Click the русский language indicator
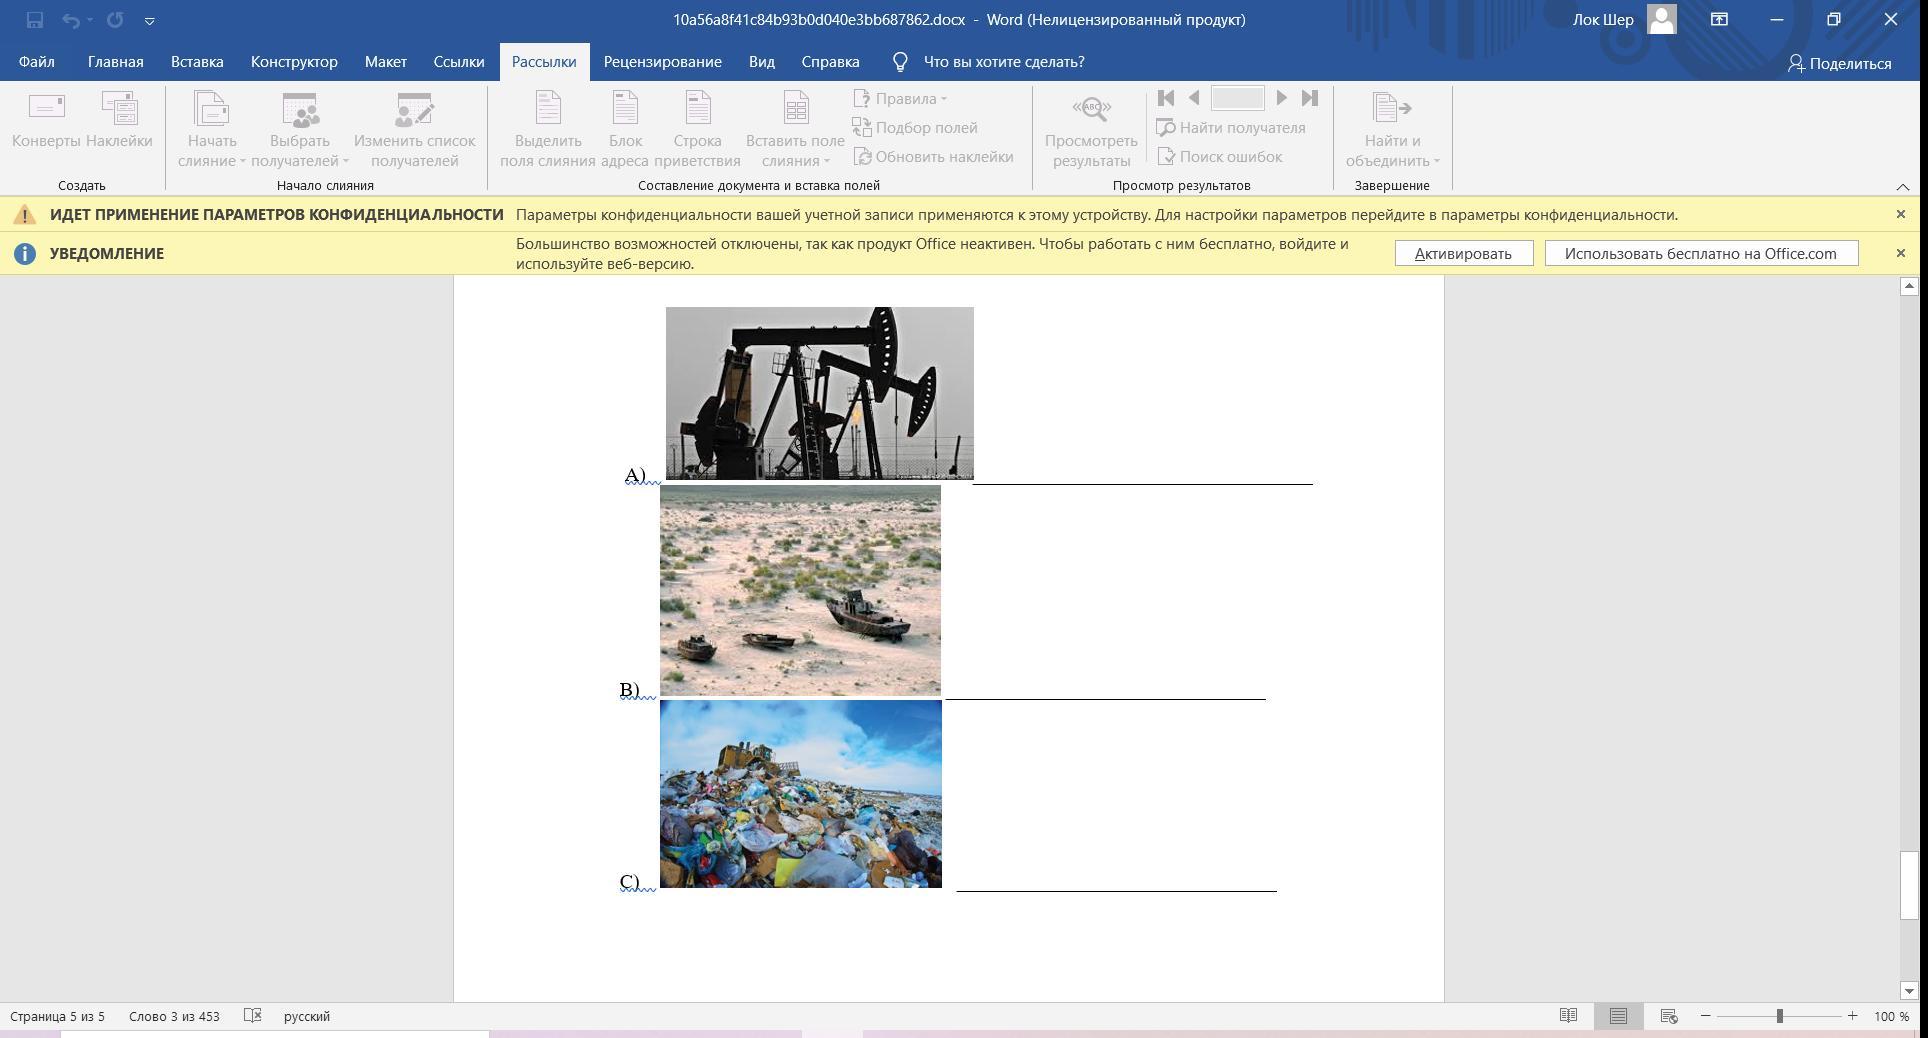 [307, 1016]
